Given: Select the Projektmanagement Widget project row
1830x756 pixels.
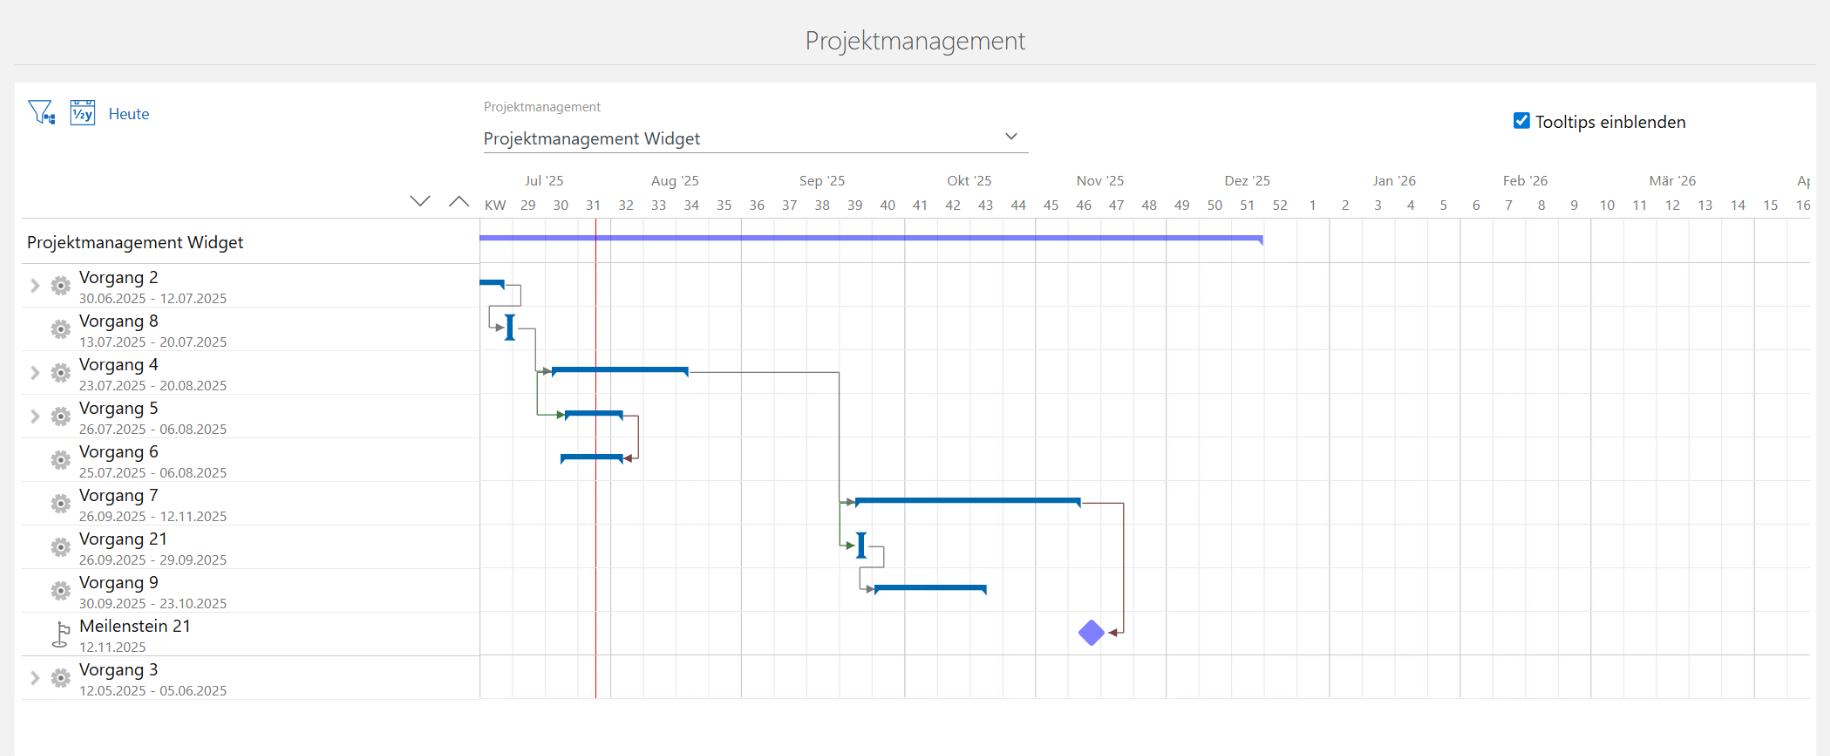Looking at the screenshot, I should click(135, 242).
